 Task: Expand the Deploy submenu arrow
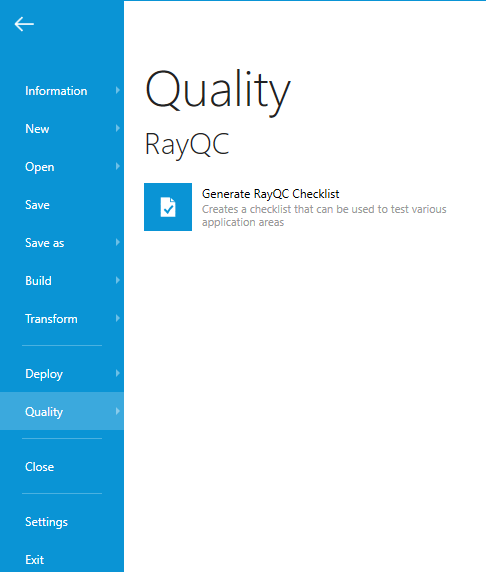(117, 373)
